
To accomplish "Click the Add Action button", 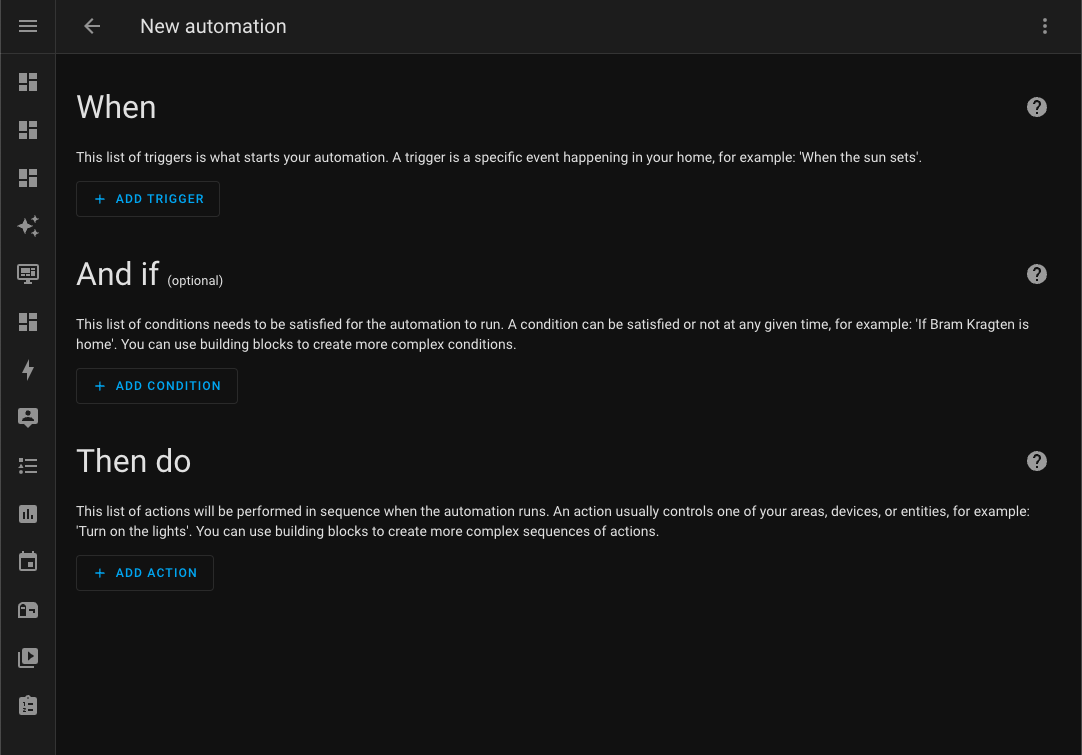I will point(145,573).
